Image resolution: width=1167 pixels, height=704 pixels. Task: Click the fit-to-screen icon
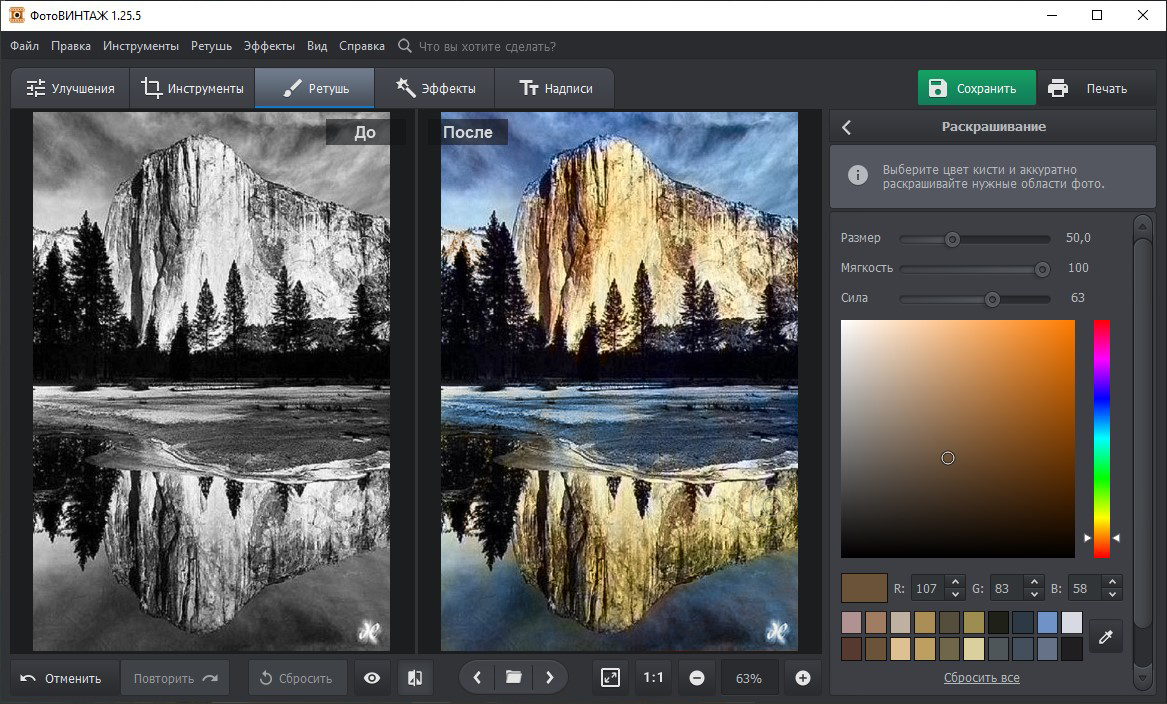click(610, 678)
